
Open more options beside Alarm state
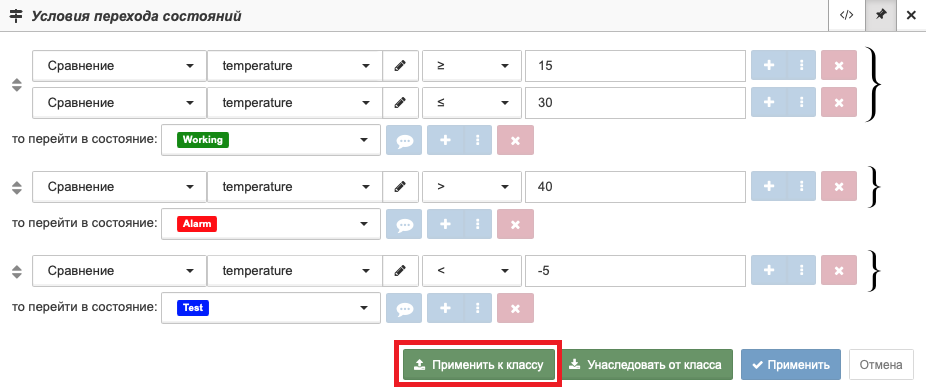(x=478, y=224)
